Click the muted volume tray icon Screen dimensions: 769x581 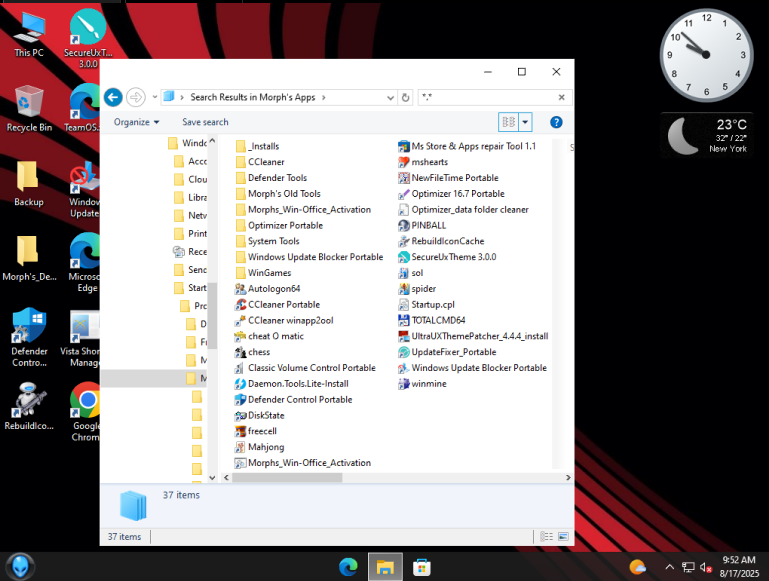tap(706, 567)
